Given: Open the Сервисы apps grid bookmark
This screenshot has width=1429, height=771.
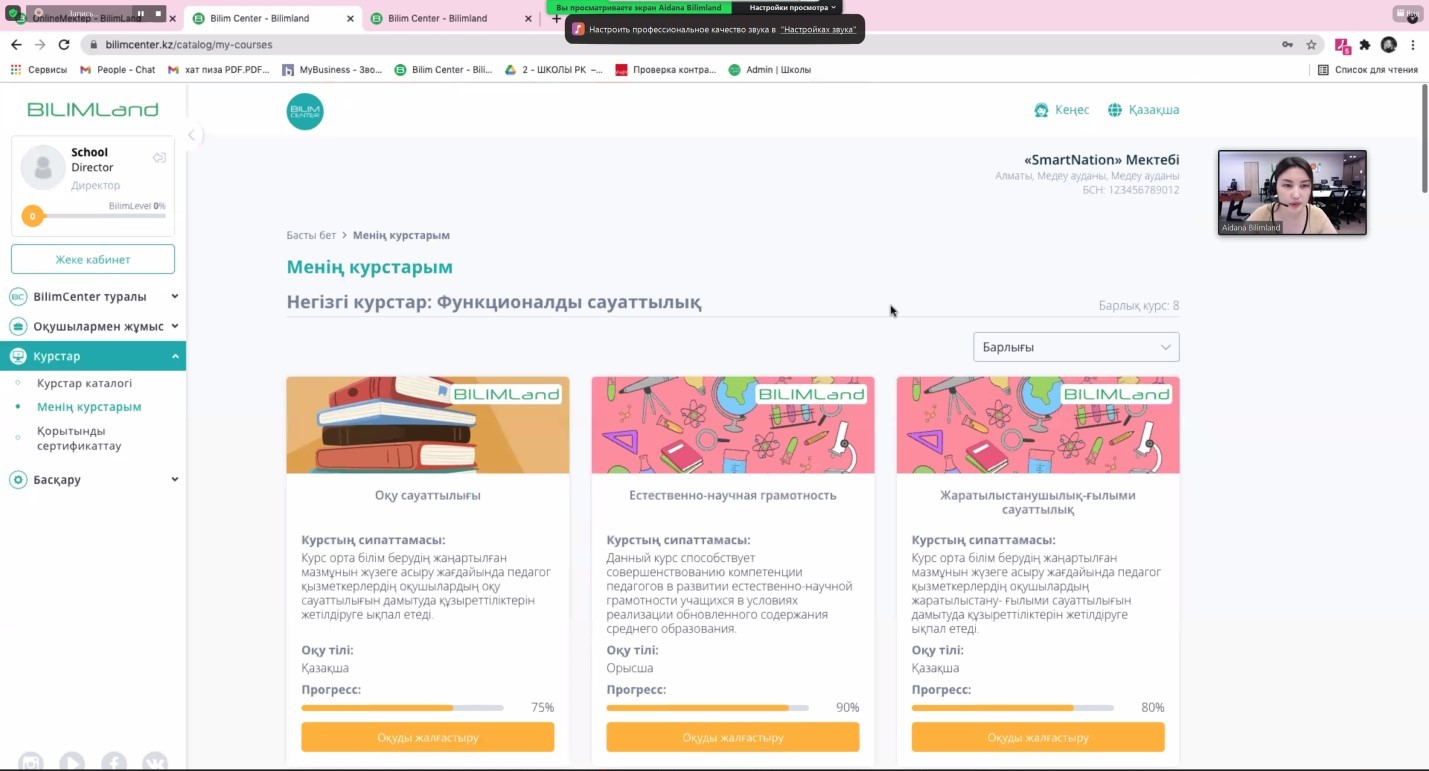Looking at the screenshot, I should 38,70.
